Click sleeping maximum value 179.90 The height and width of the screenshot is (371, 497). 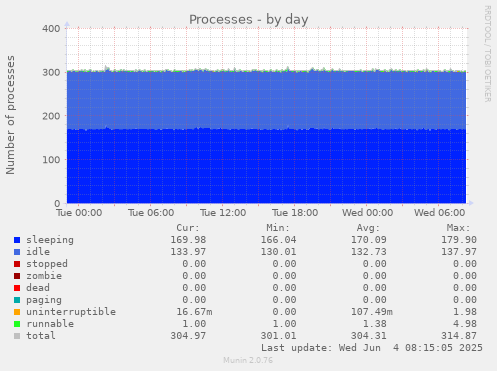[x=459, y=240]
